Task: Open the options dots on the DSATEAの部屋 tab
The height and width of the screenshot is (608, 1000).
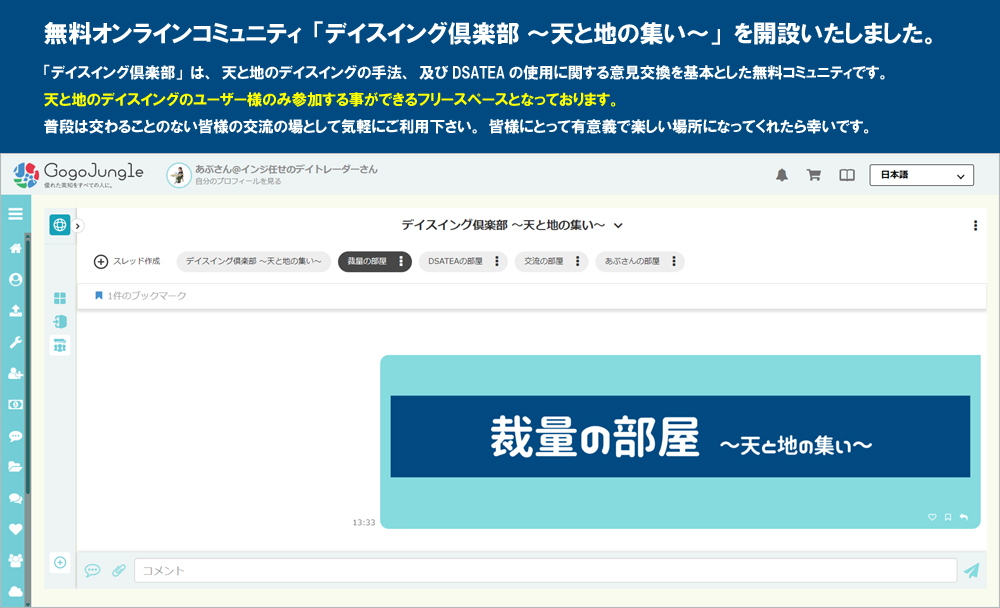Action: [x=497, y=262]
